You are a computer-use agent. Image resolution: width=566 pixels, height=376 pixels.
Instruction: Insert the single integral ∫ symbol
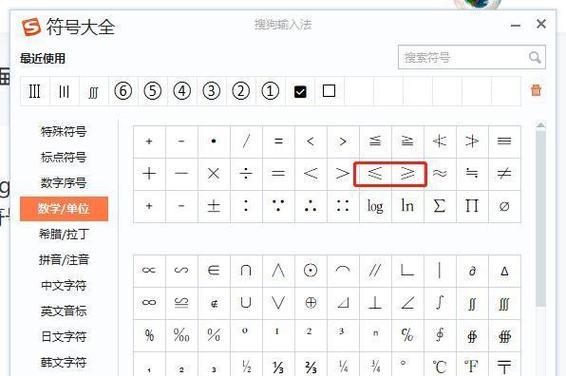440,303
